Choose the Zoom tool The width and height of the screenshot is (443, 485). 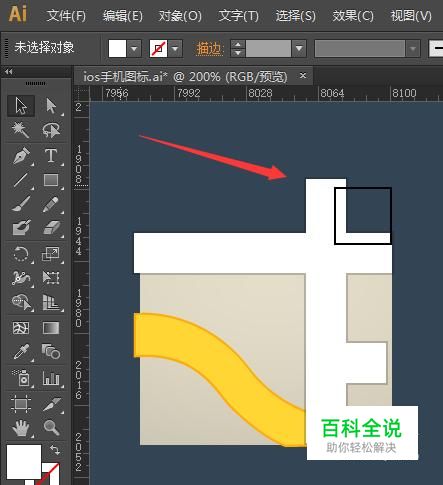(51, 427)
